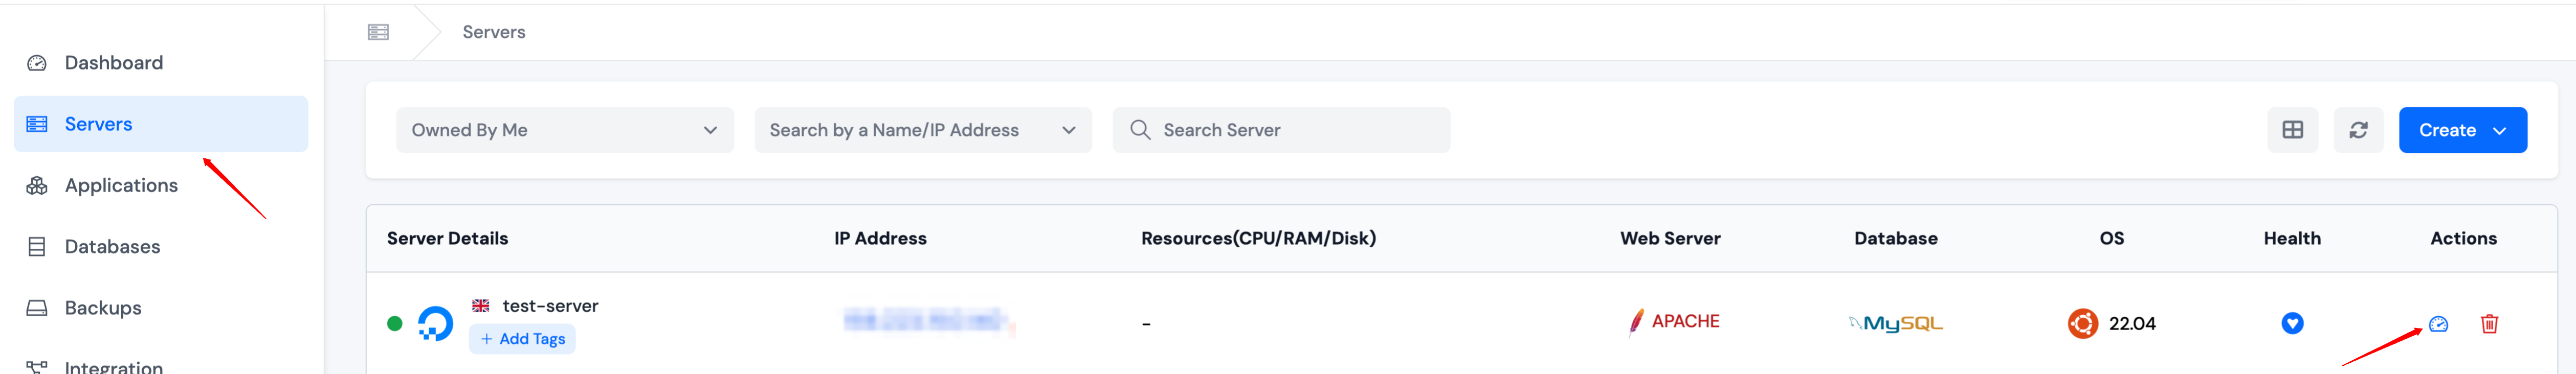
Task: Click the MySQL database logo
Action: [1895, 323]
